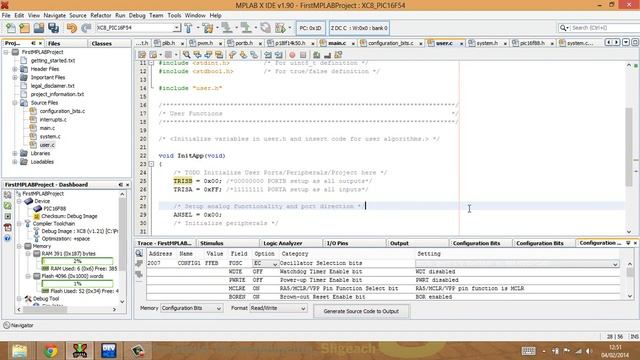Open interrupts.c in the project tree
Viewport: 640px width, 360px height.
53,120
